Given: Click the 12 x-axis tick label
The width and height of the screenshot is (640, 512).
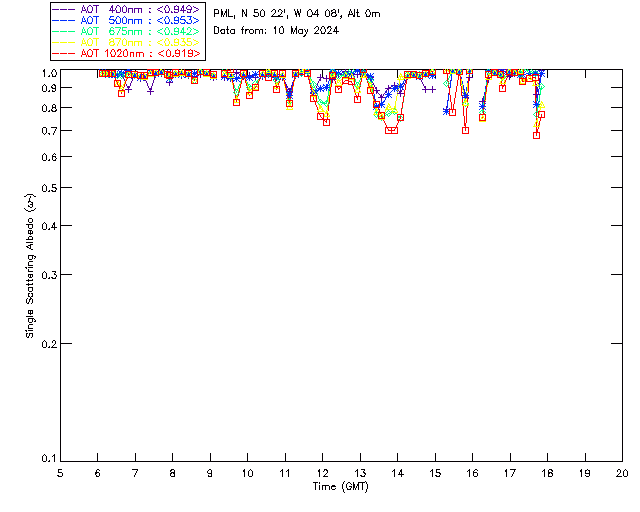Looking at the screenshot, I should 322,473.
